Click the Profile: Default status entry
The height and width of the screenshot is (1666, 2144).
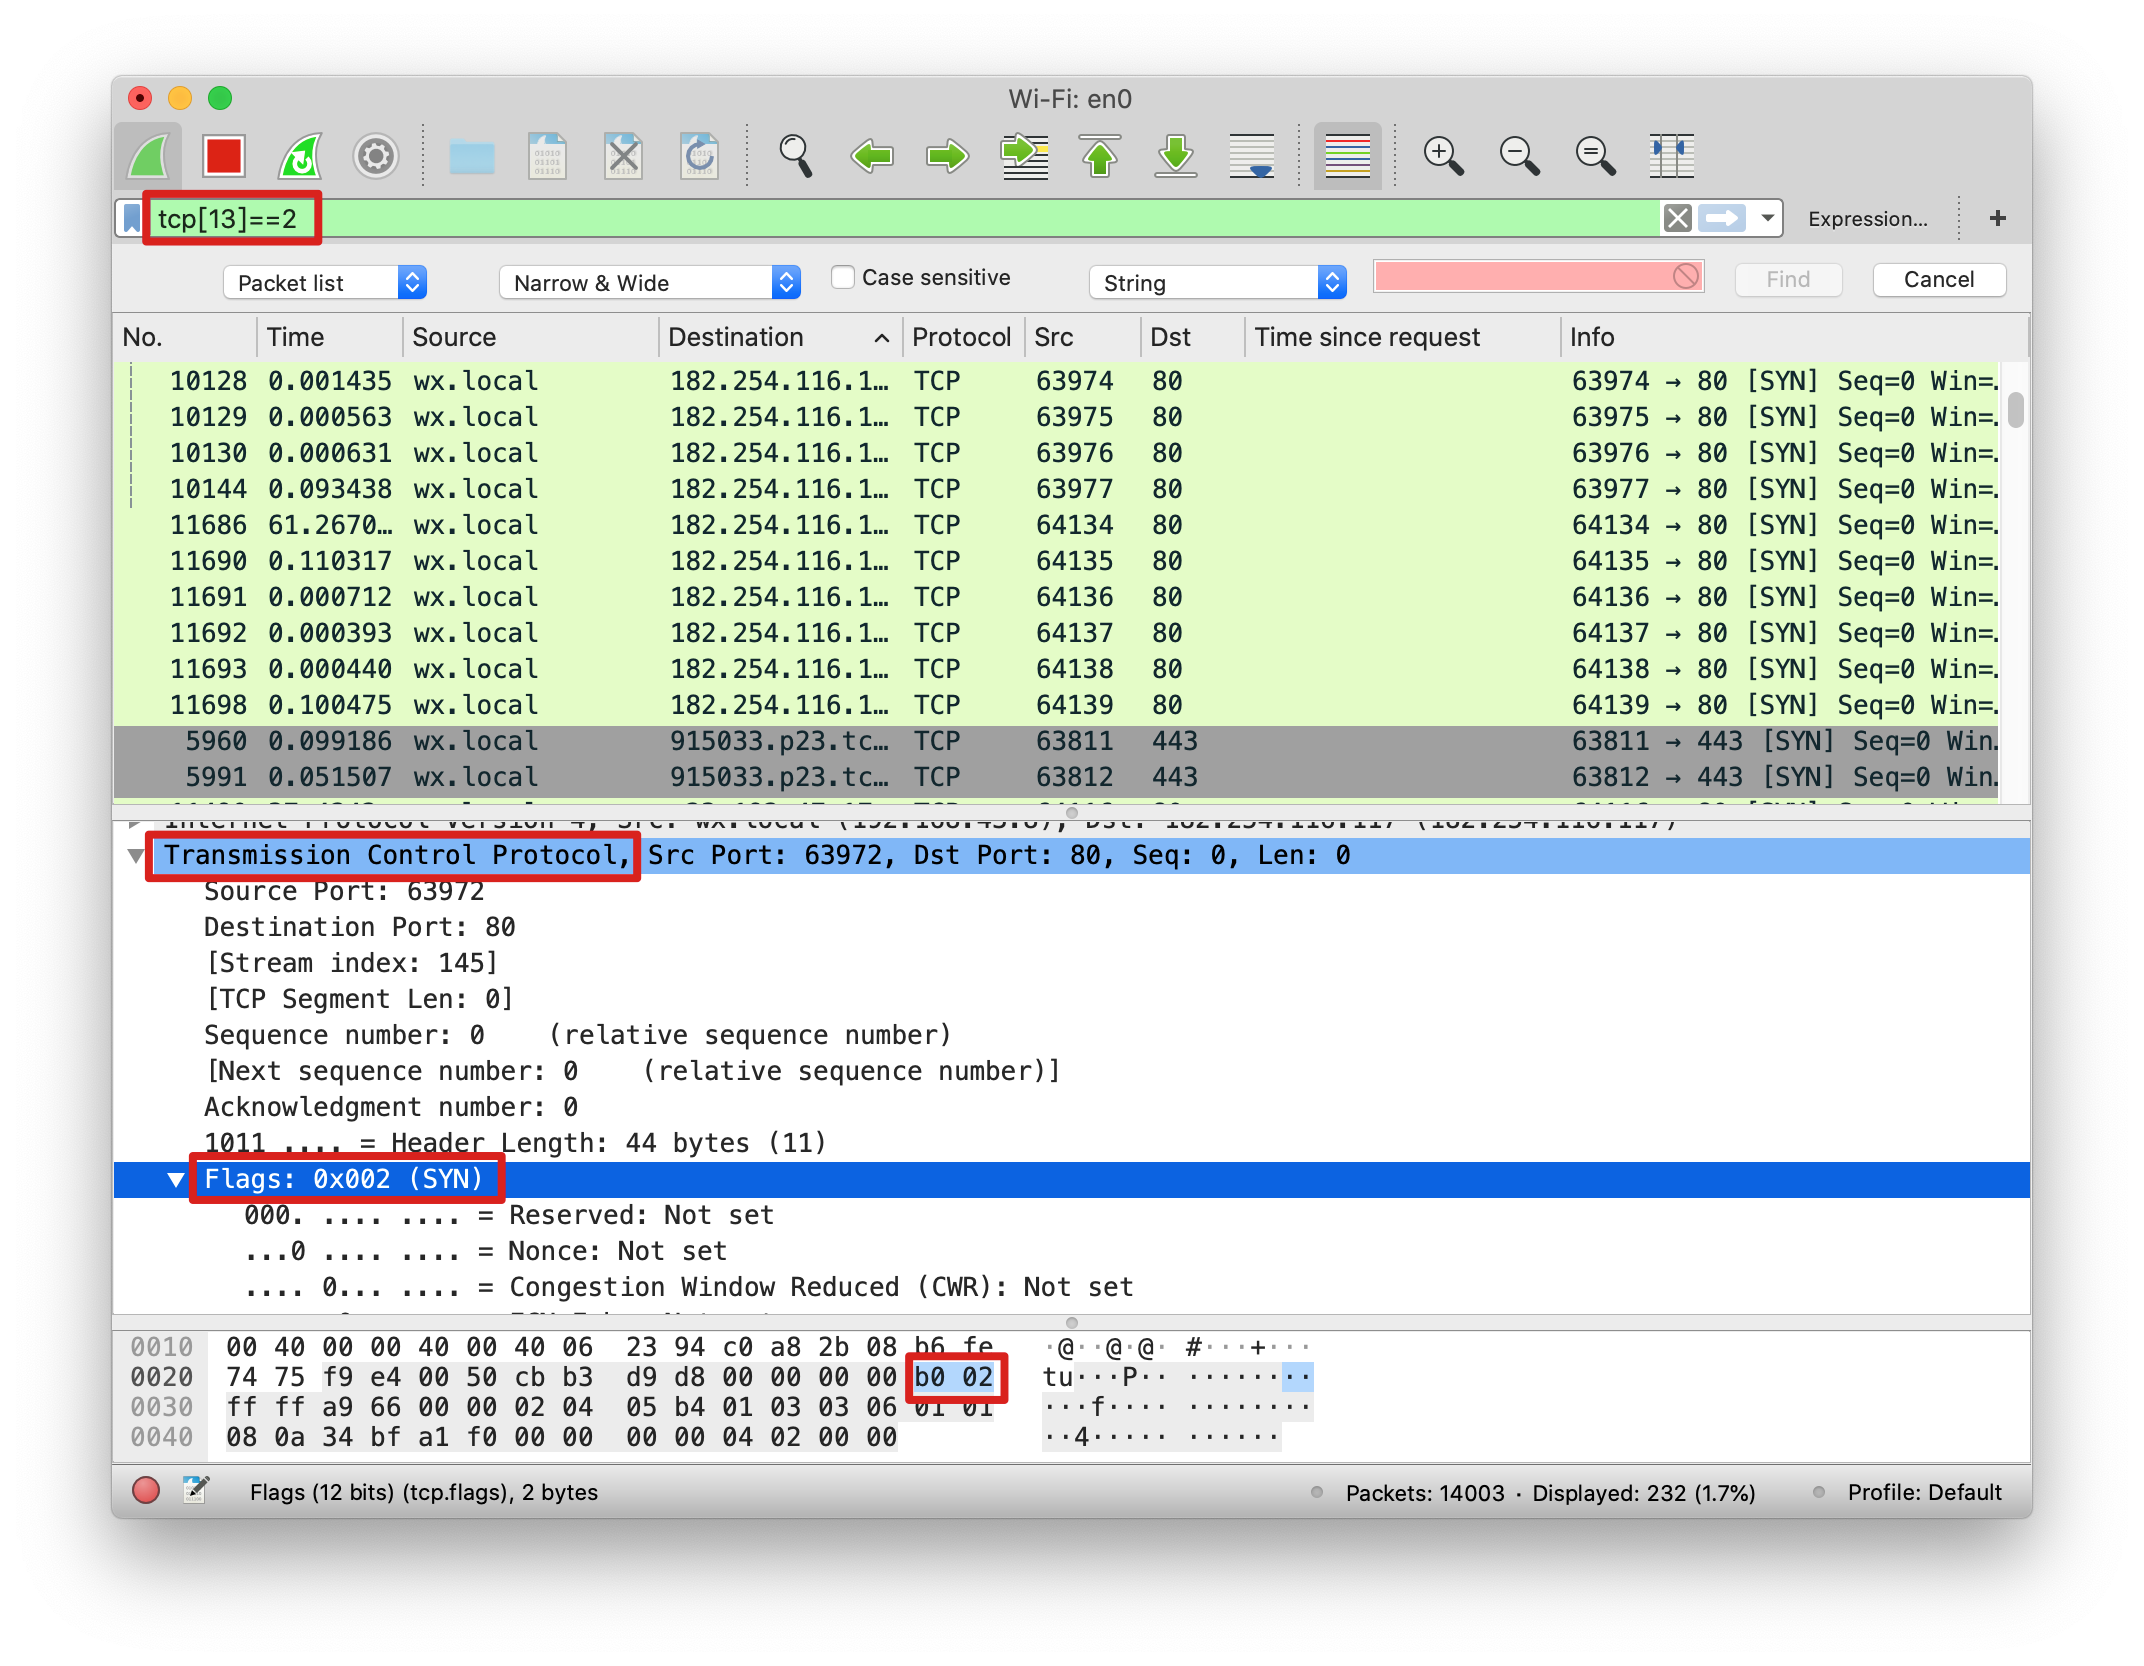(1924, 1492)
